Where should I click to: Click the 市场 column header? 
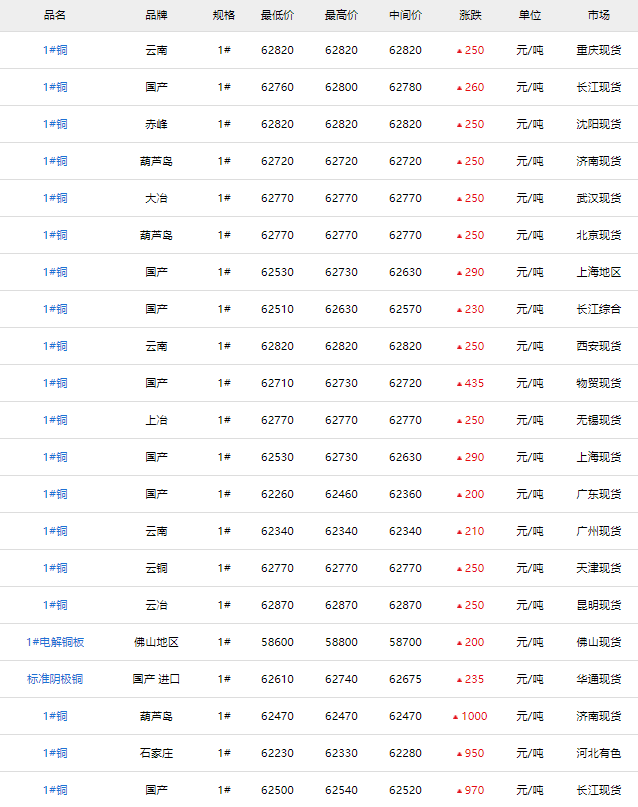[x=599, y=15]
